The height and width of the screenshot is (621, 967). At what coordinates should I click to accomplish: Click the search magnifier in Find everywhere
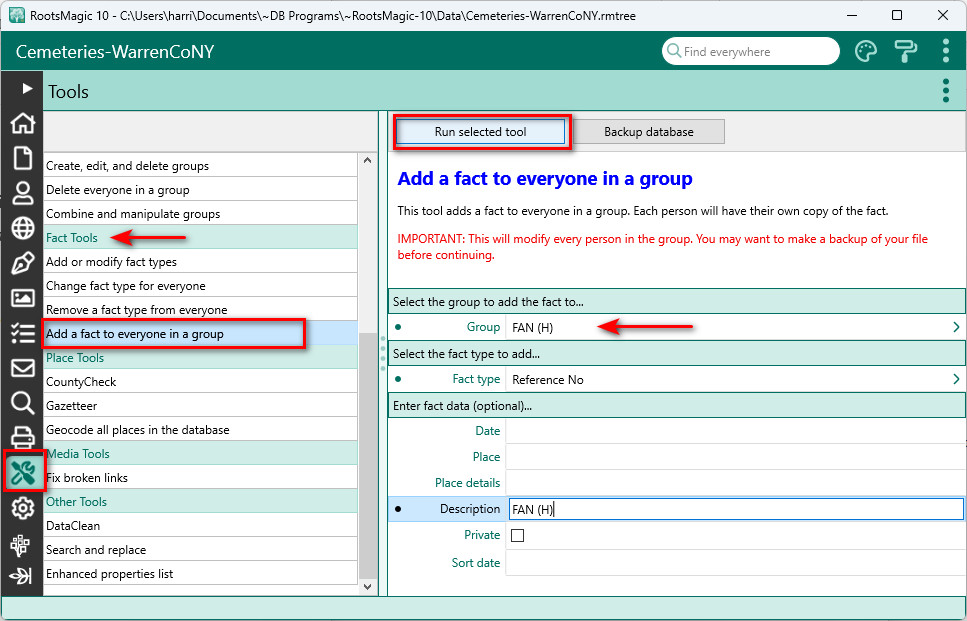[x=674, y=51]
